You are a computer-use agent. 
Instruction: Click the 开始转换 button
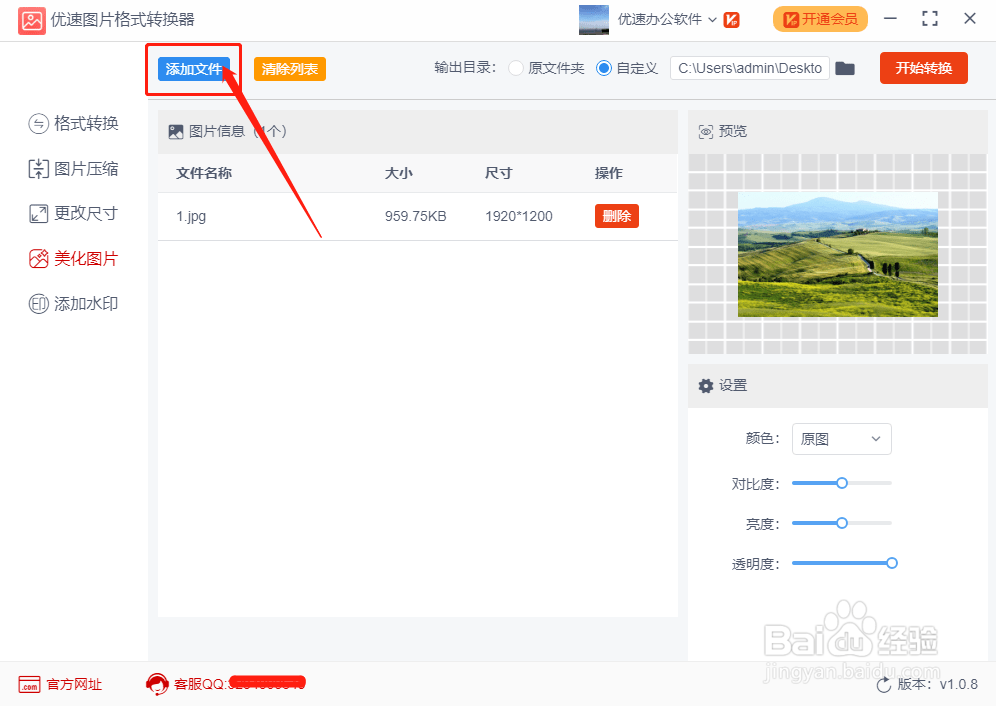(x=924, y=68)
